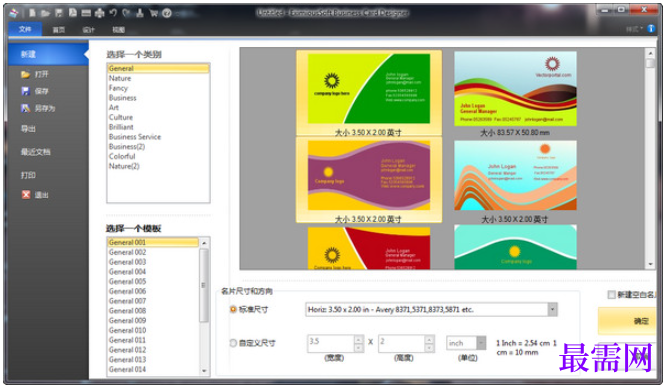Select the Culture category

pos(158,117)
